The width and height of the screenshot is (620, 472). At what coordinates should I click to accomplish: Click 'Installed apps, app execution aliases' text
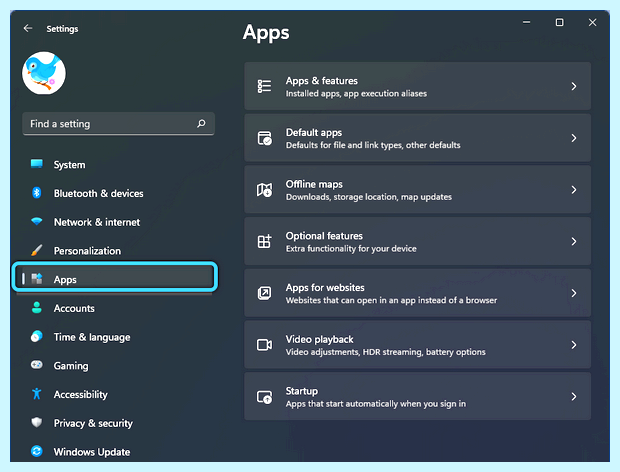[x=356, y=94]
